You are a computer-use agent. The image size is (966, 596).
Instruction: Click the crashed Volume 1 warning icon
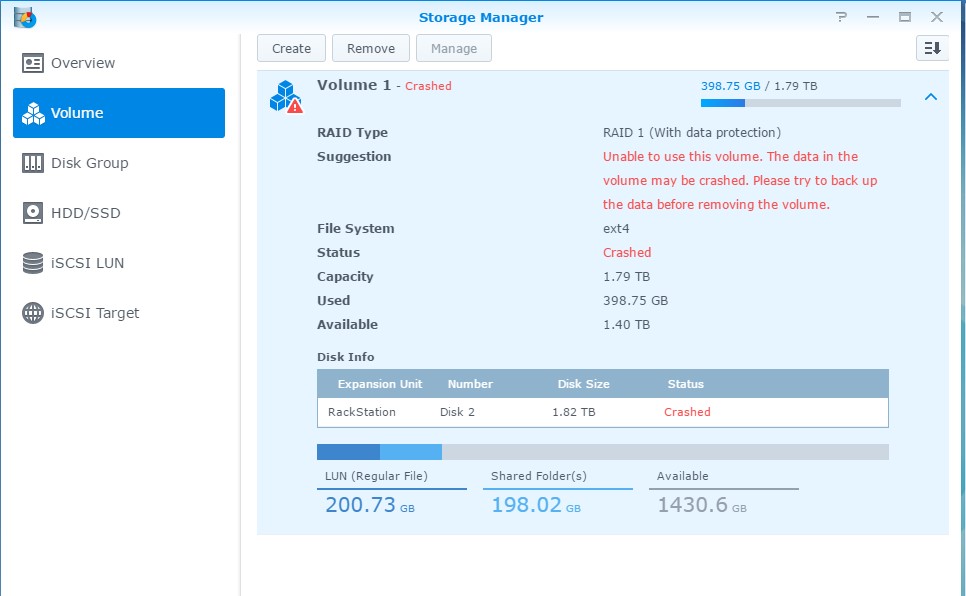coord(285,96)
